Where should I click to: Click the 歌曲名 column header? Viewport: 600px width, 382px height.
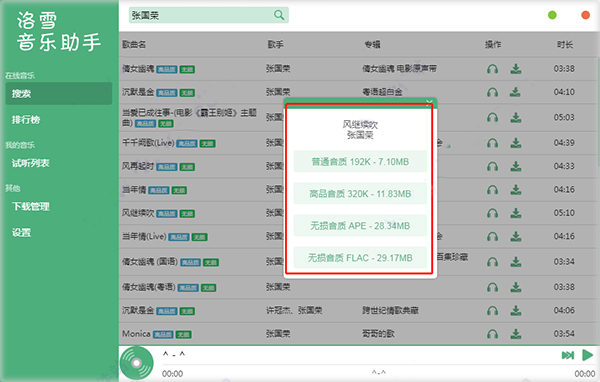134,45
